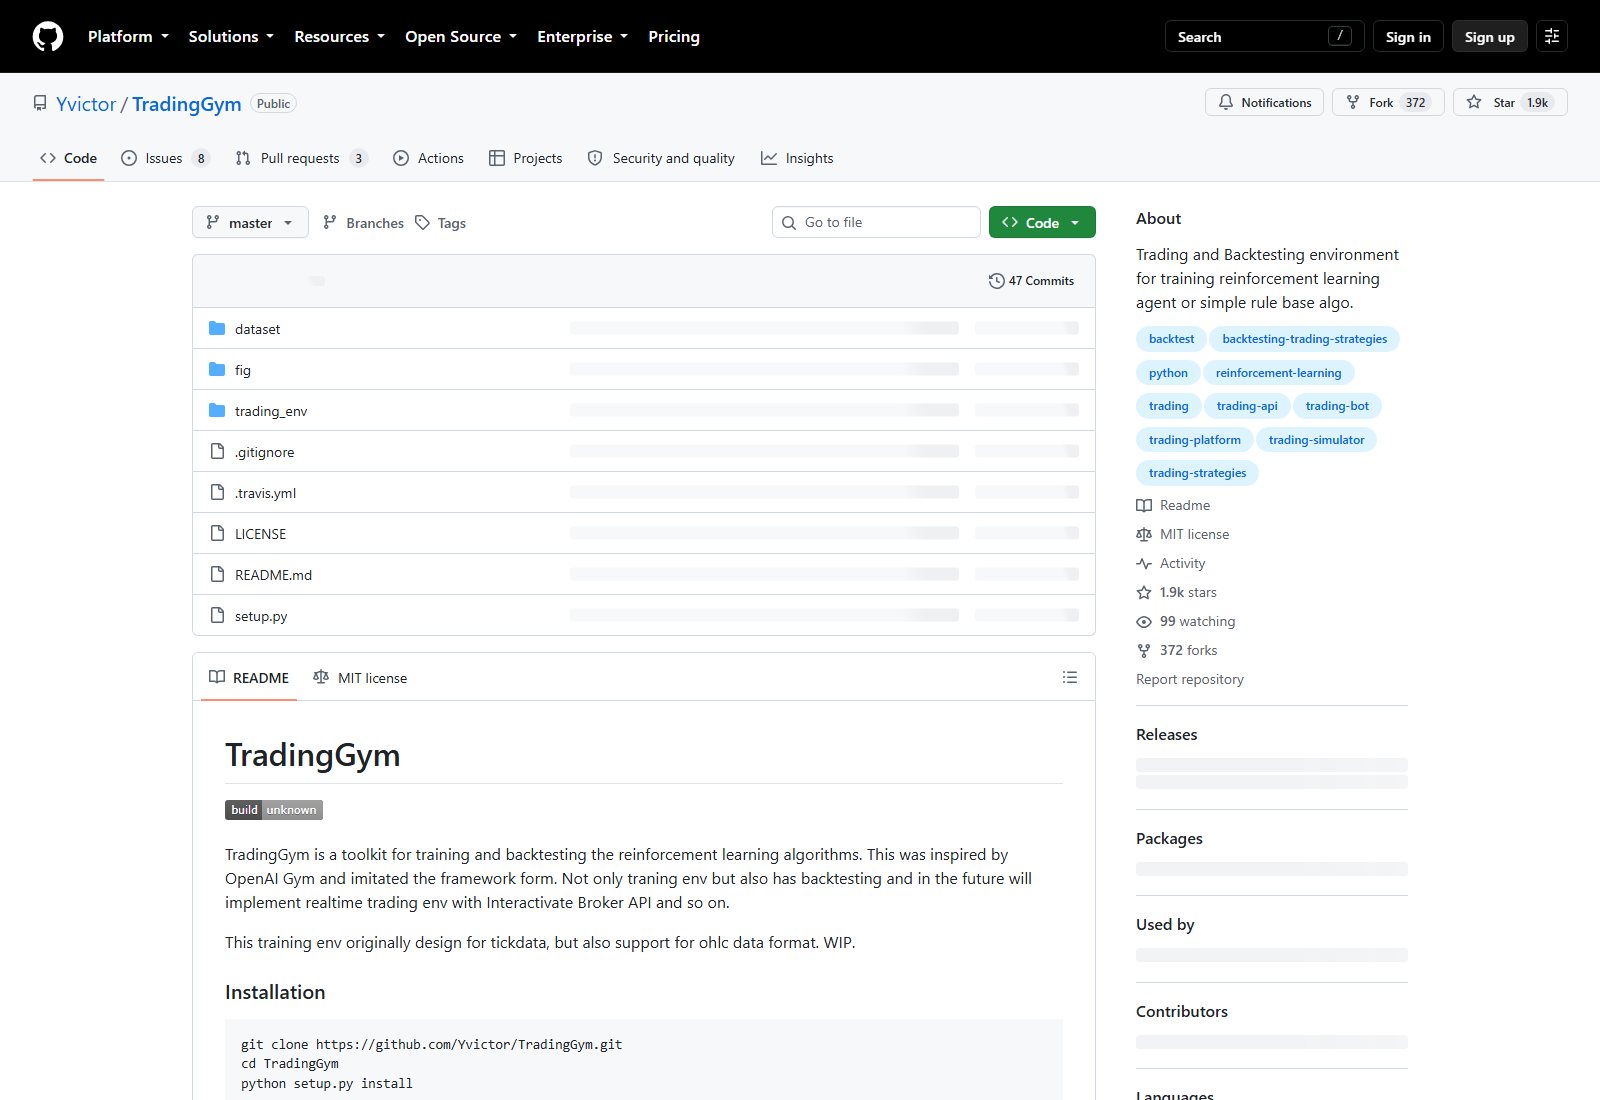Click the Readme book icon in About
1600x1100 pixels.
click(x=1144, y=506)
